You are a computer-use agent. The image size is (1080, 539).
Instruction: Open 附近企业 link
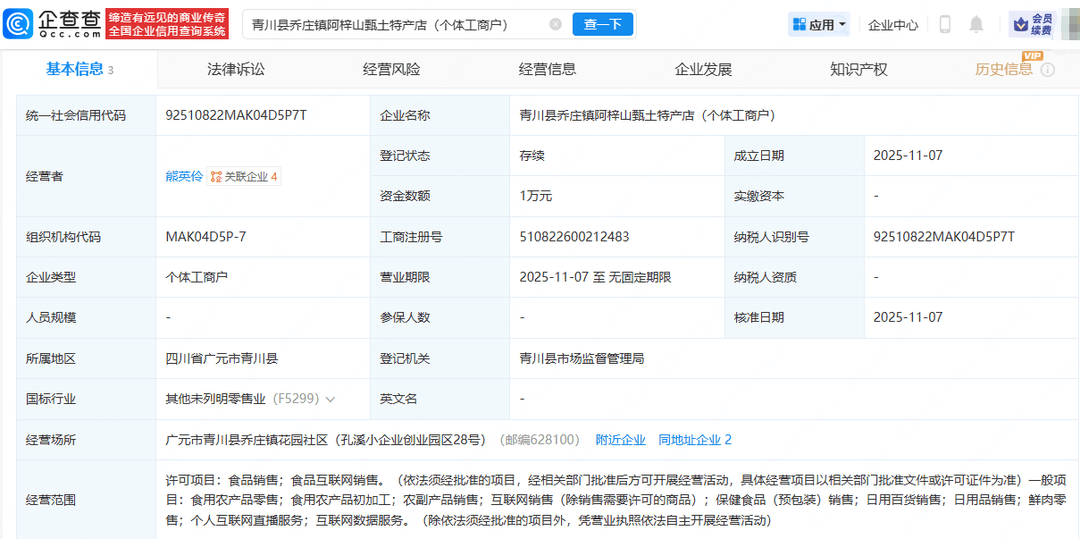click(x=621, y=439)
